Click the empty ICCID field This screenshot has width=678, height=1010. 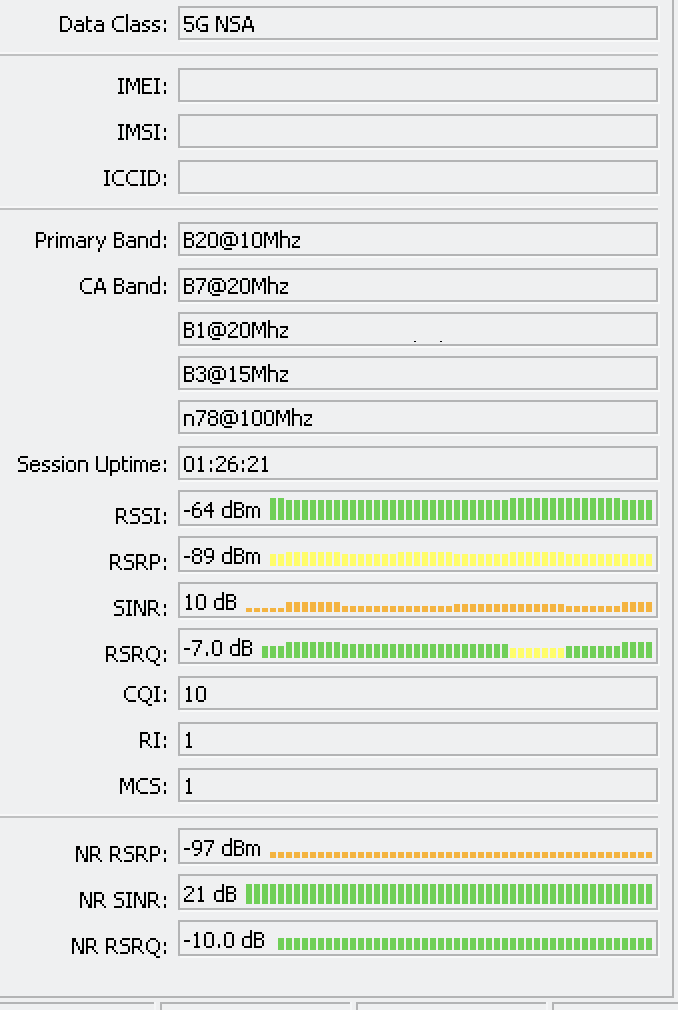417,178
